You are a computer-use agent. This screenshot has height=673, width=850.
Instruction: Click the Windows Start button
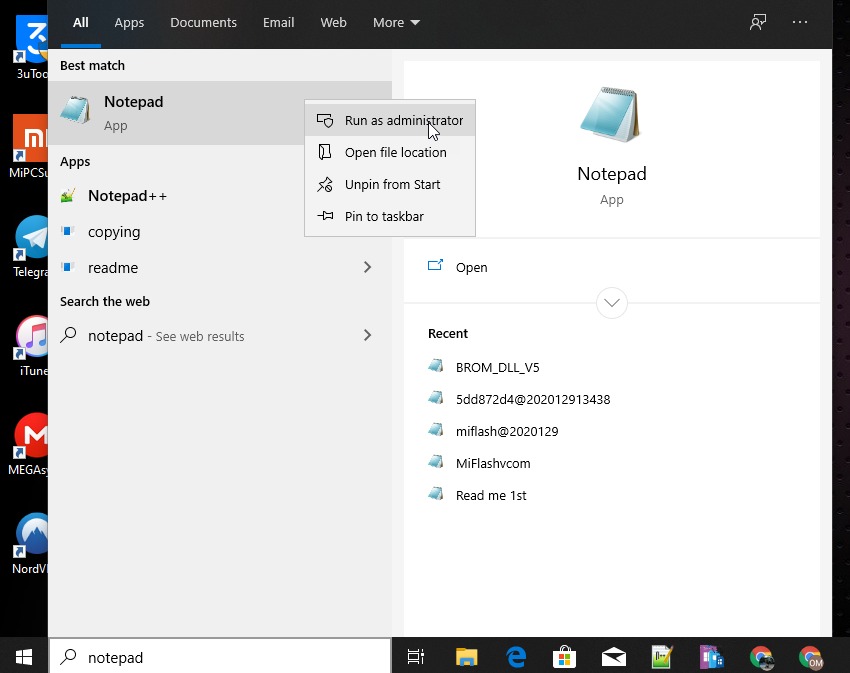pyautogui.click(x=24, y=657)
